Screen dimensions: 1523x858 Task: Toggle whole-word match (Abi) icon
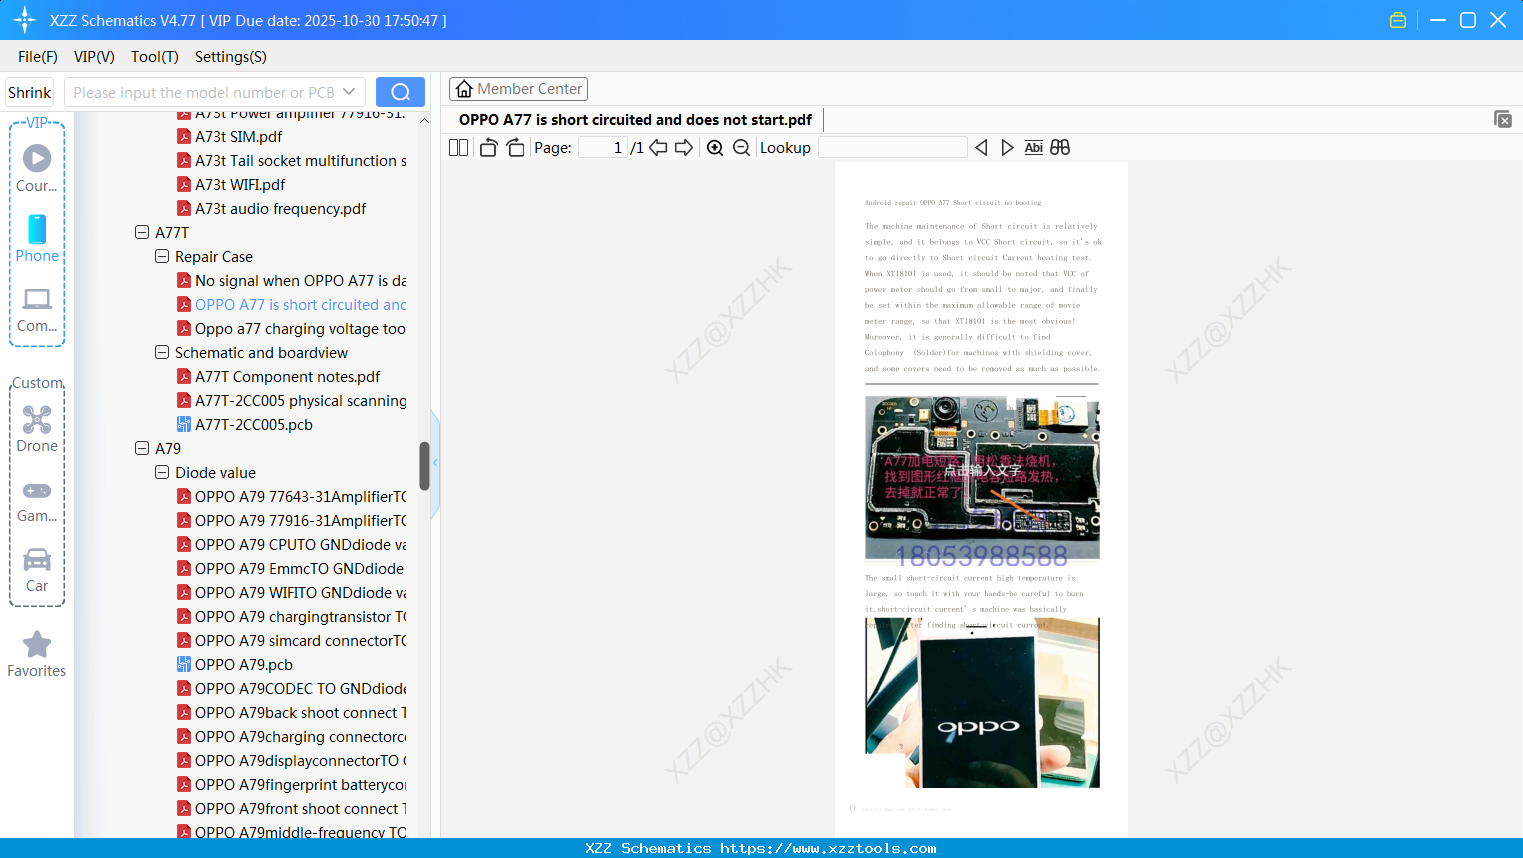(1034, 148)
